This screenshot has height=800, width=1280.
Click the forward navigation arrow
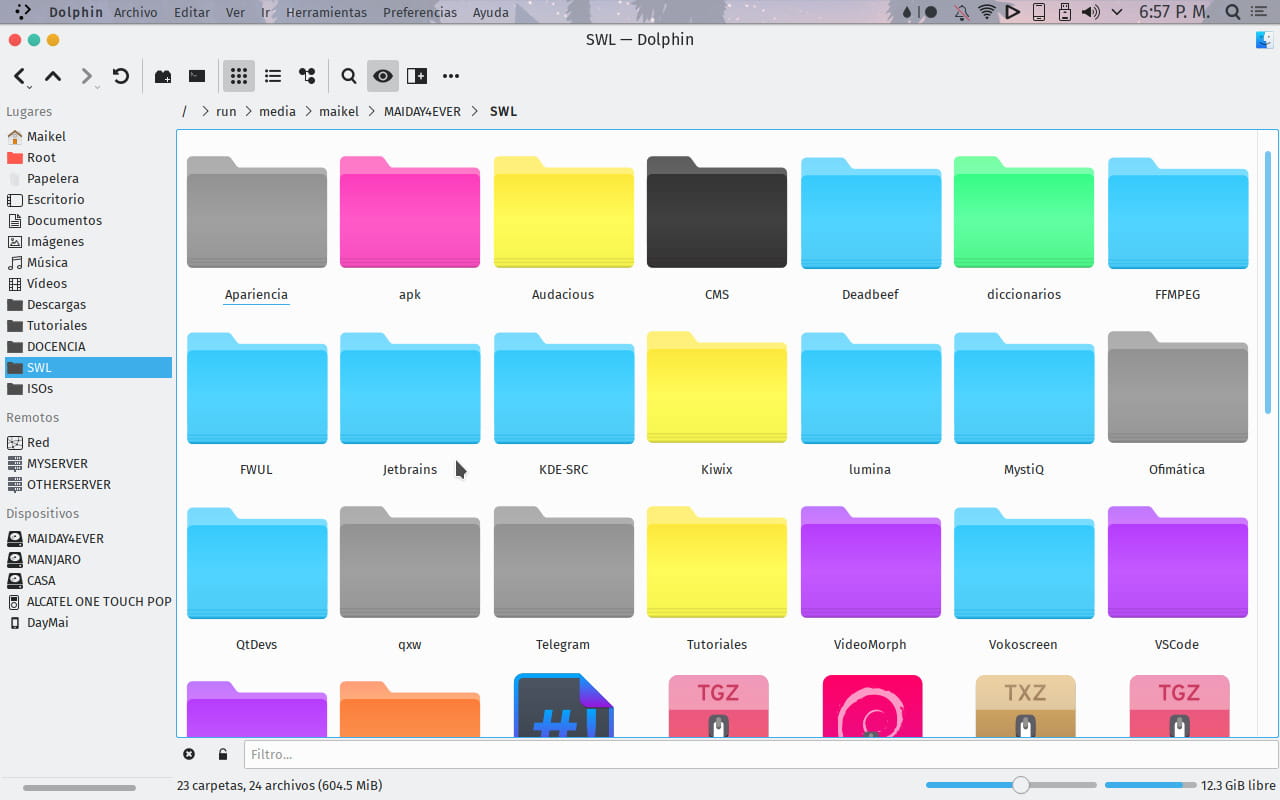pos(86,76)
